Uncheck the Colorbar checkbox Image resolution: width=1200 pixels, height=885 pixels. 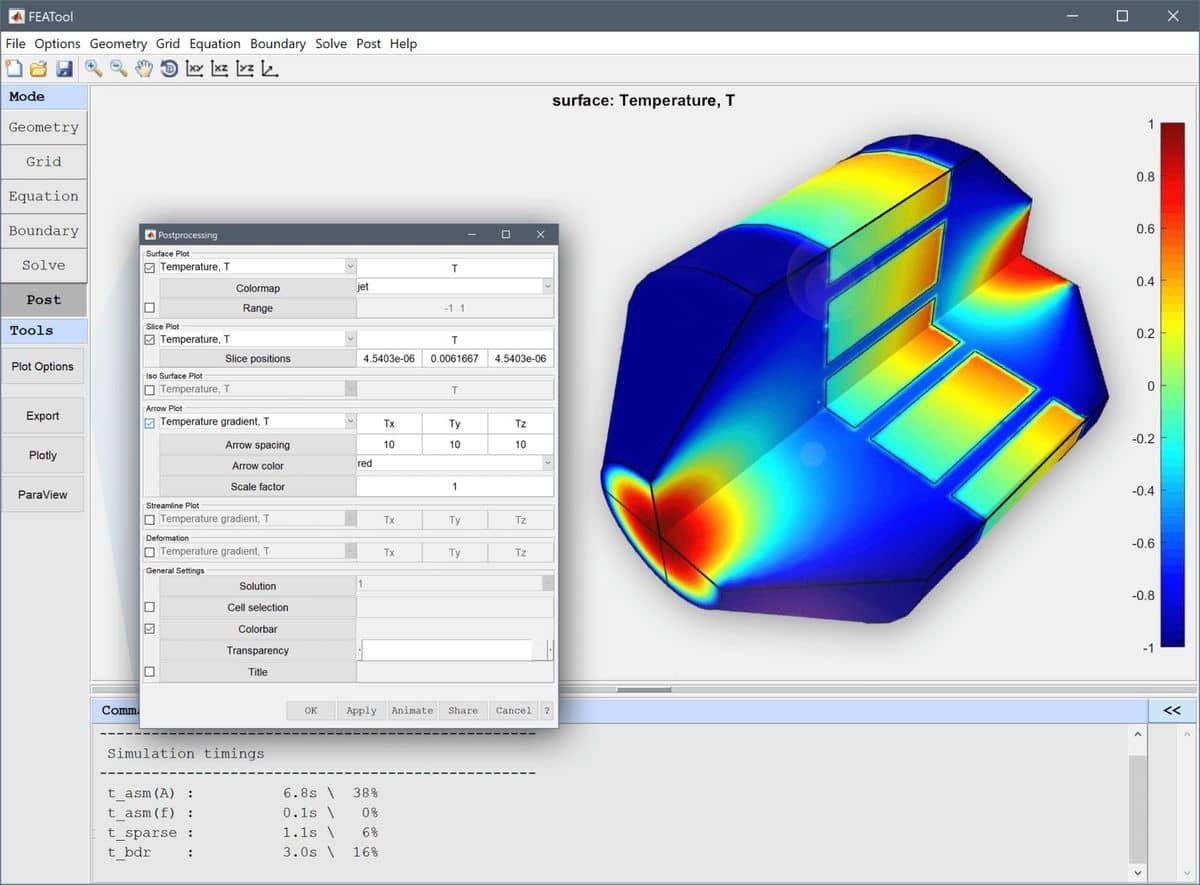point(150,629)
